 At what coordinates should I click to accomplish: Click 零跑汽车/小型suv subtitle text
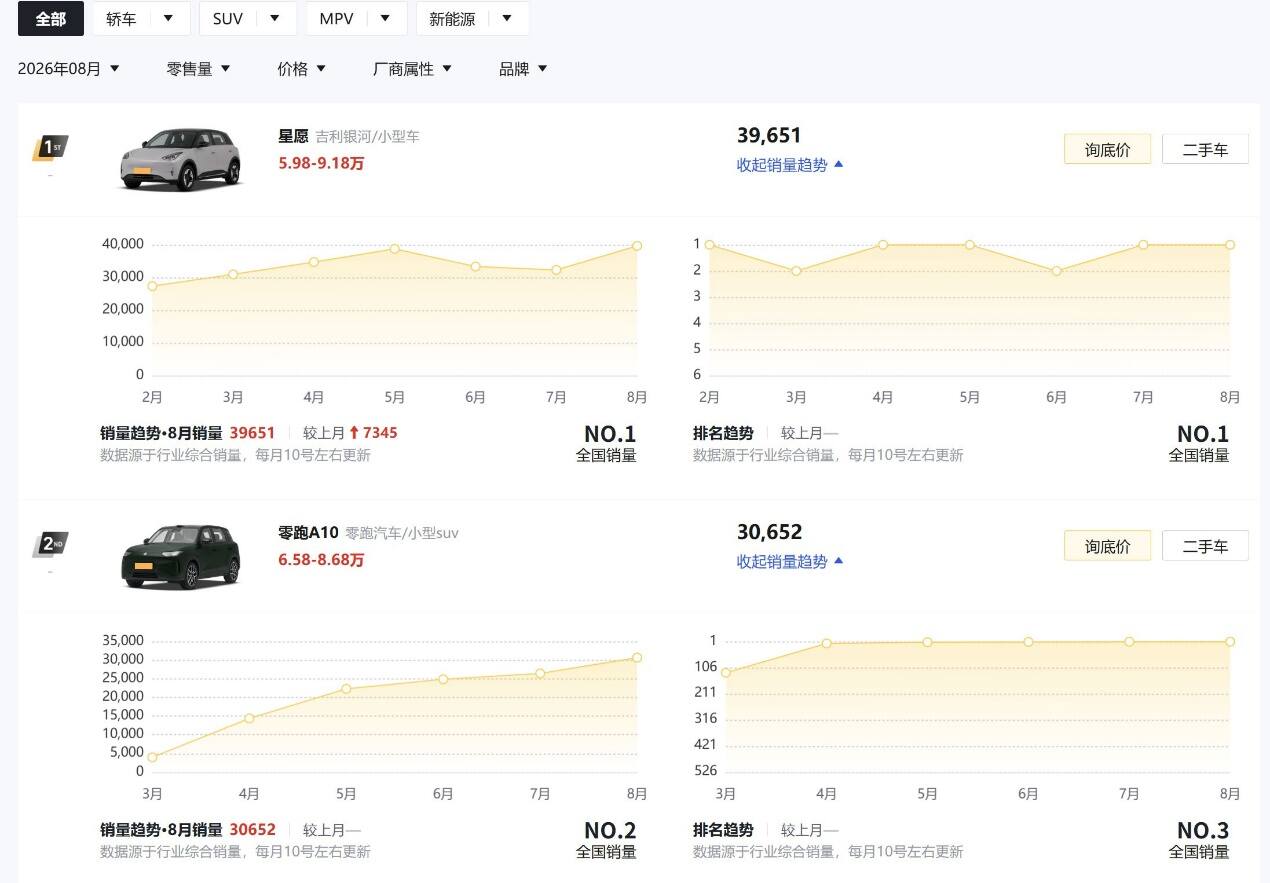[x=402, y=533]
